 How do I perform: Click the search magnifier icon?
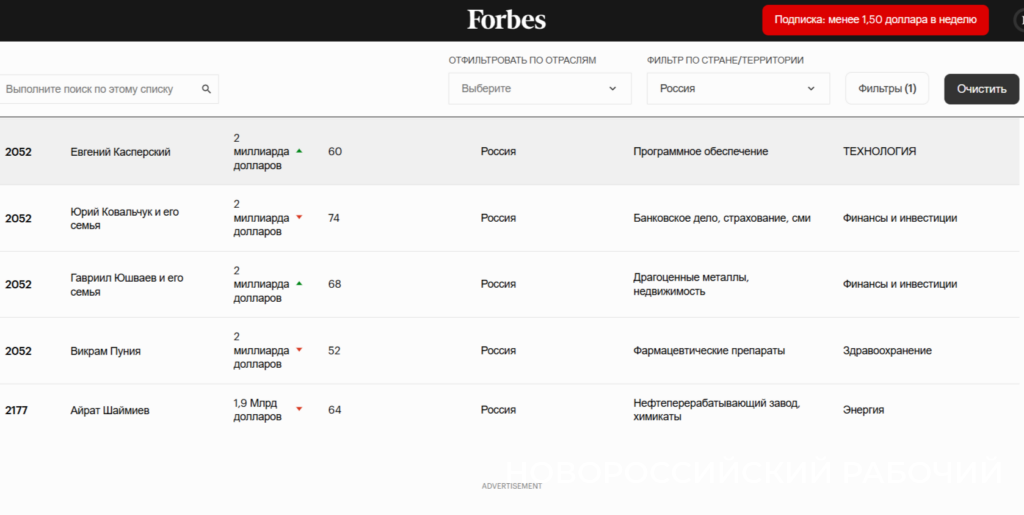pyautogui.click(x=206, y=89)
